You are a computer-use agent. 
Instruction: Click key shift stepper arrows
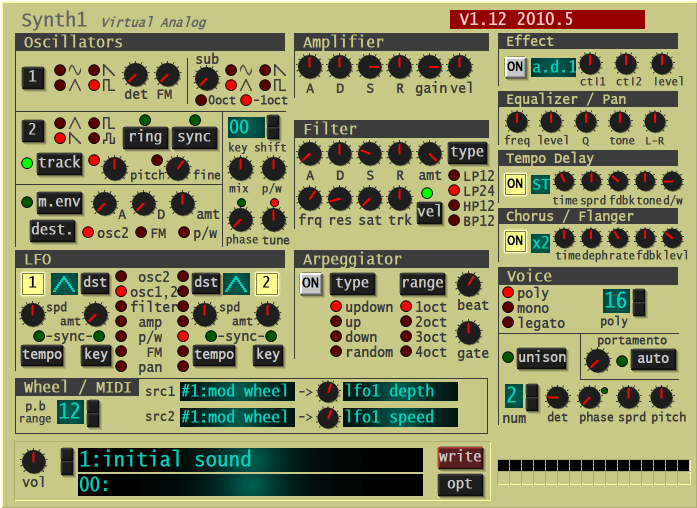[x=273, y=127]
